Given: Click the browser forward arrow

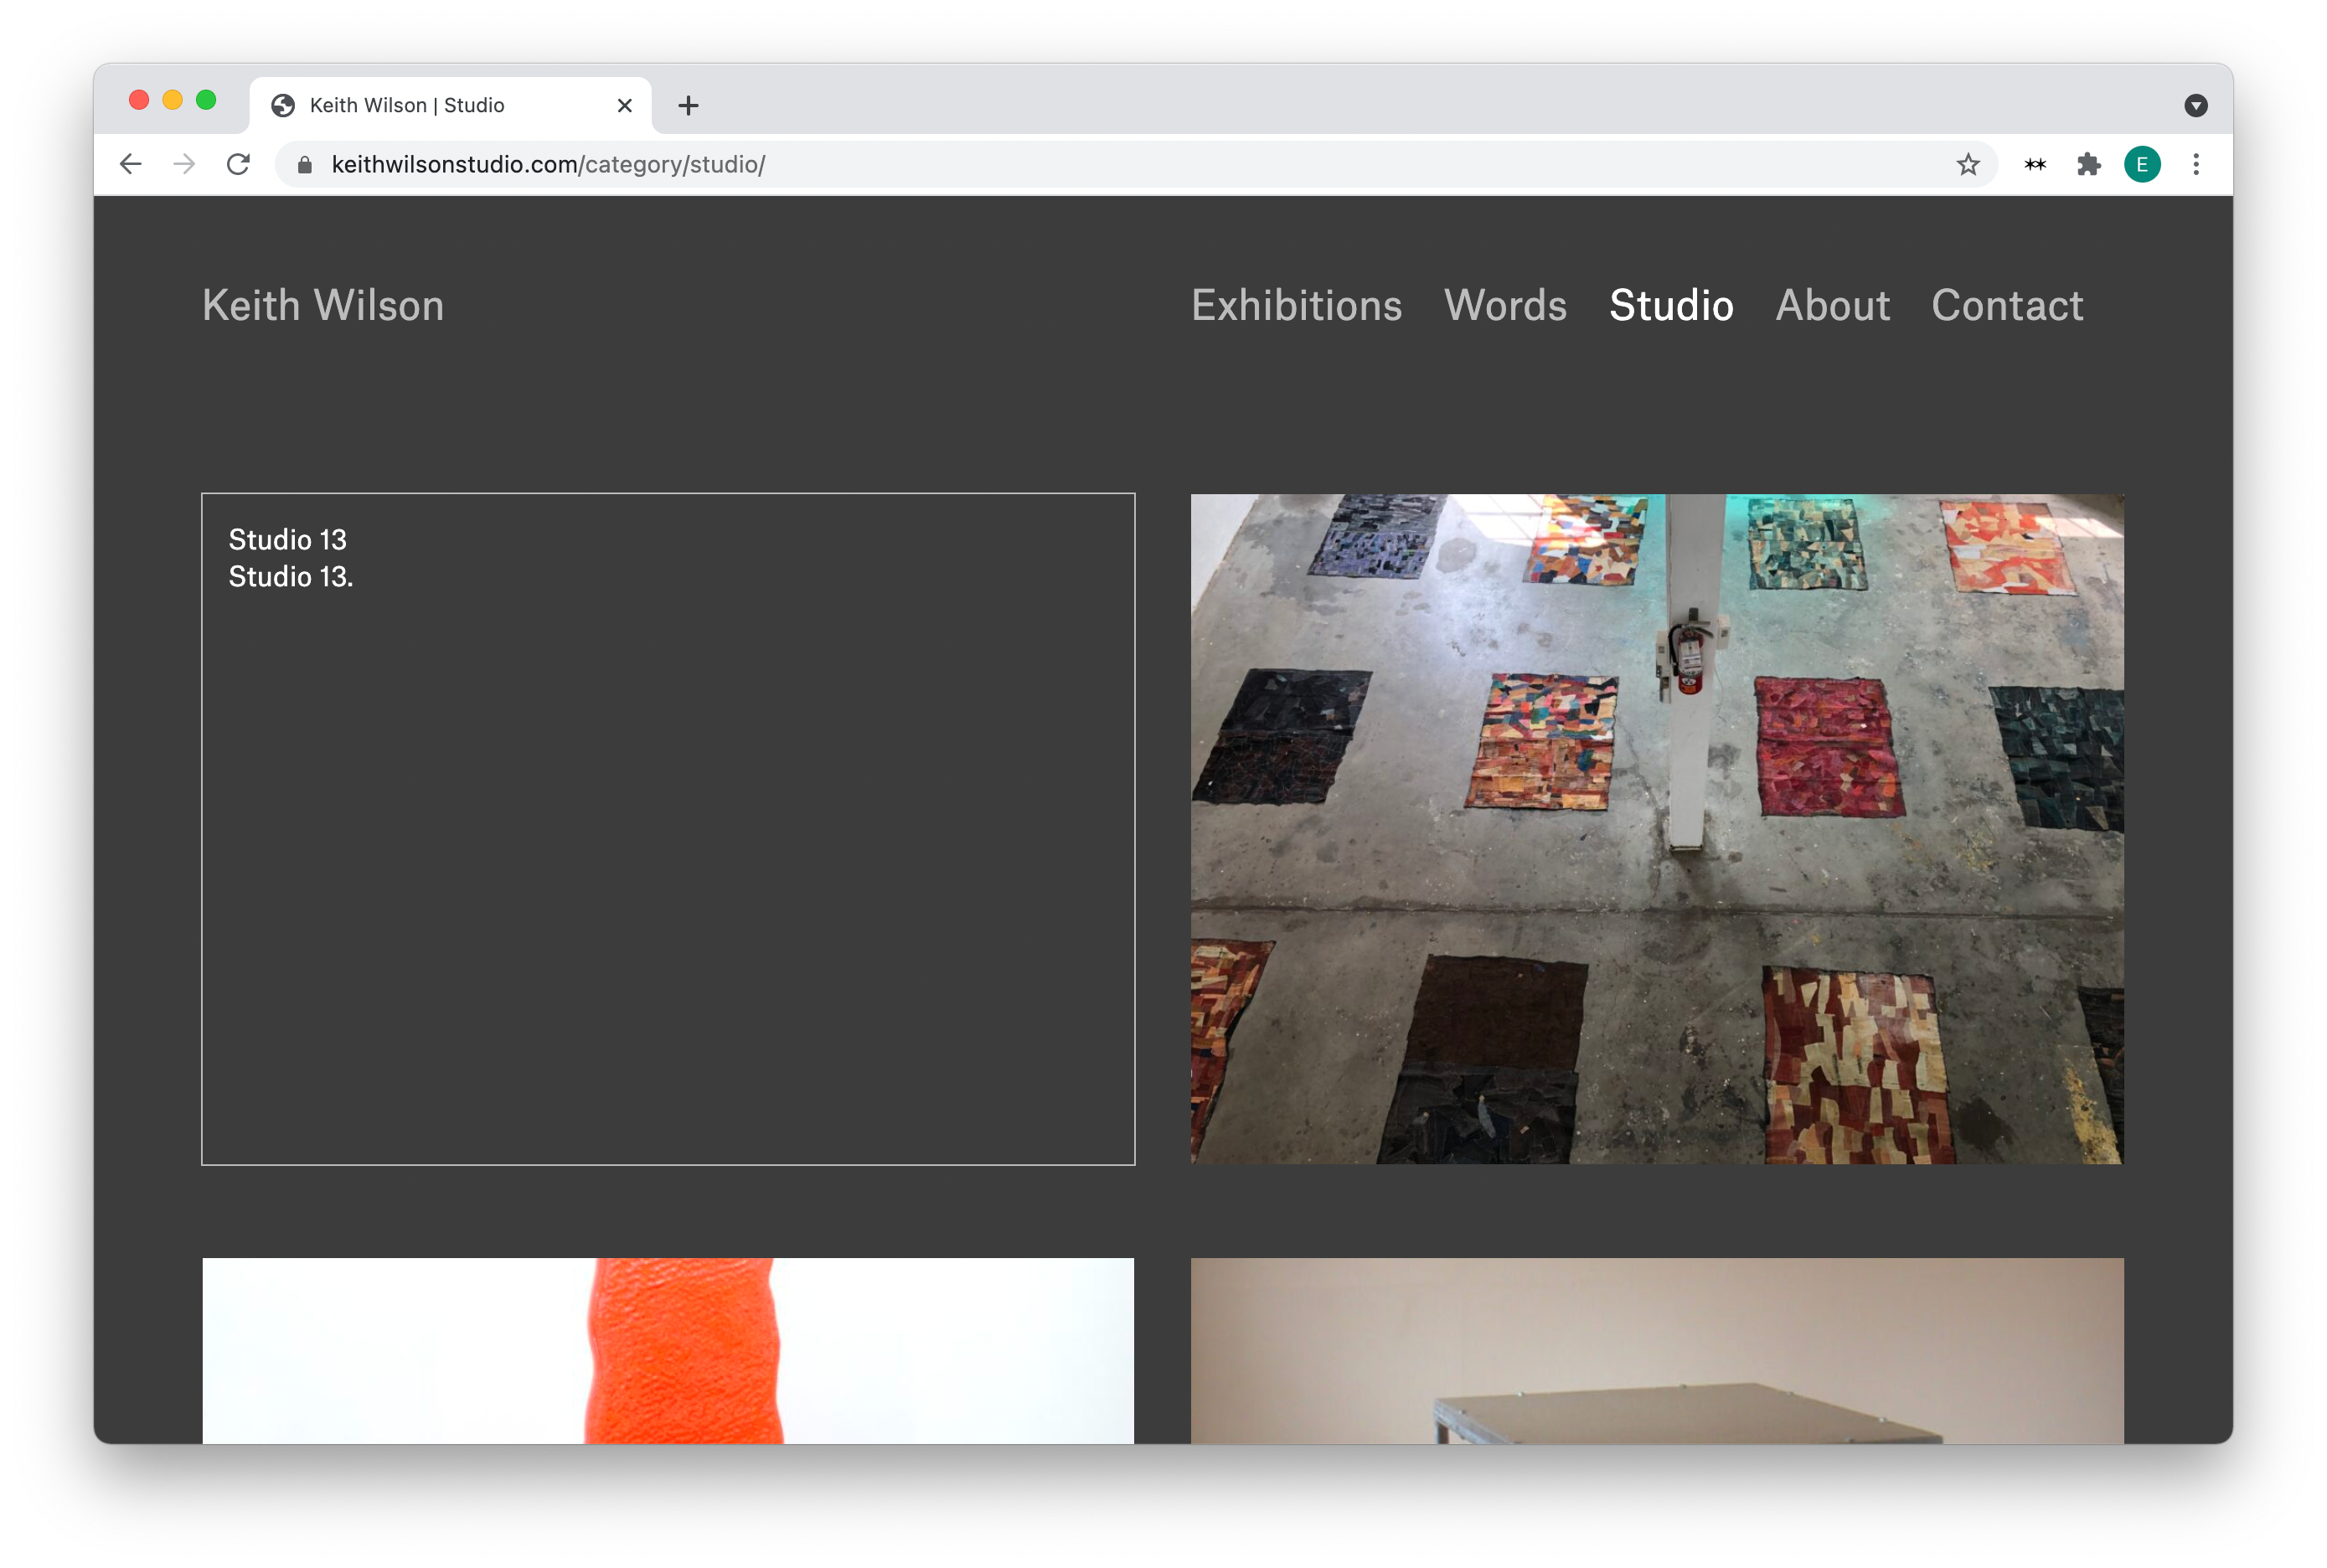Looking at the screenshot, I should pos(184,164).
